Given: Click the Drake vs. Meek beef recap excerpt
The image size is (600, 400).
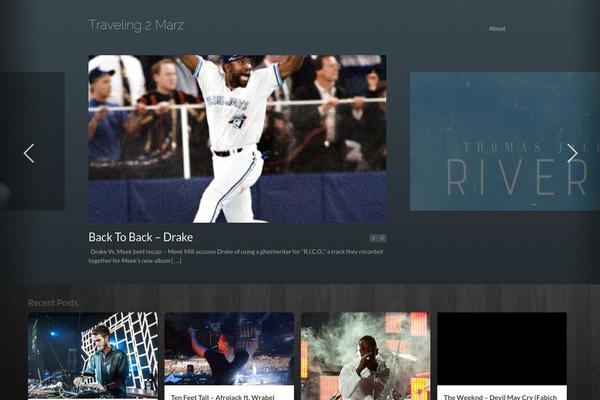Looking at the screenshot, I should tap(236, 256).
